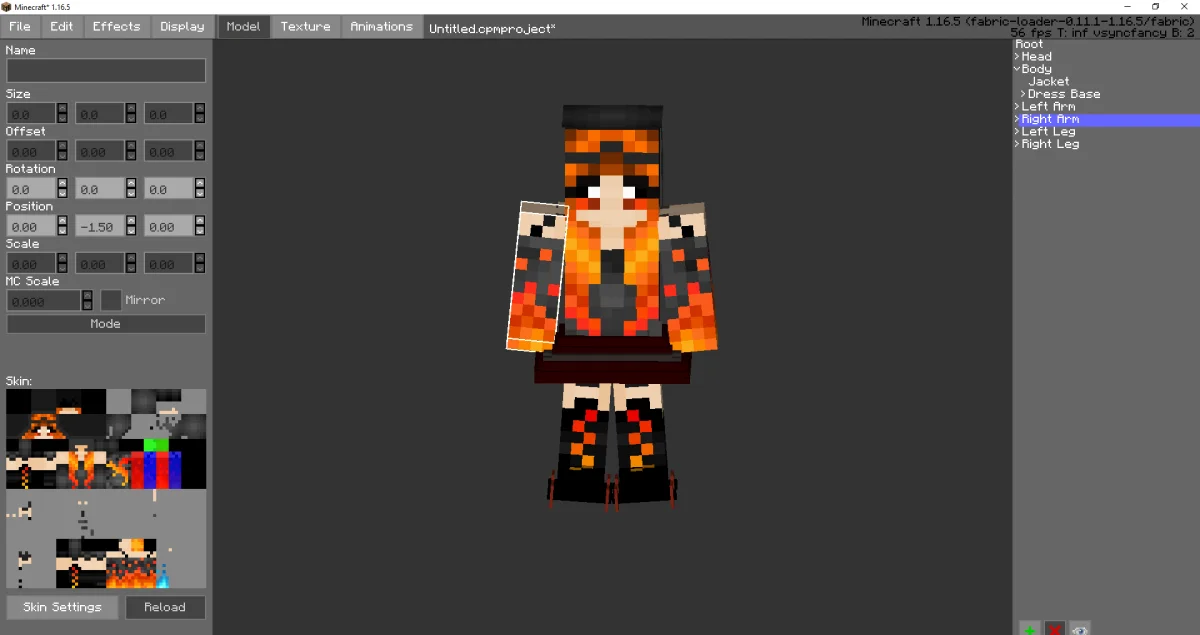Select the Dress Base tree item
The image size is (1200, 635).
[1064, 94]
